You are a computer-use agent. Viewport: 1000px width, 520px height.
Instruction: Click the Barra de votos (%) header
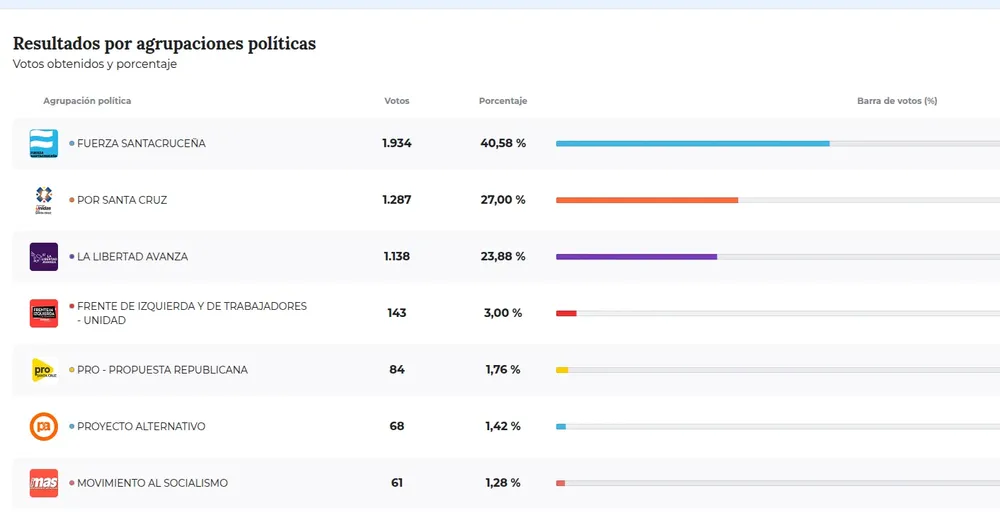point(897,101)
